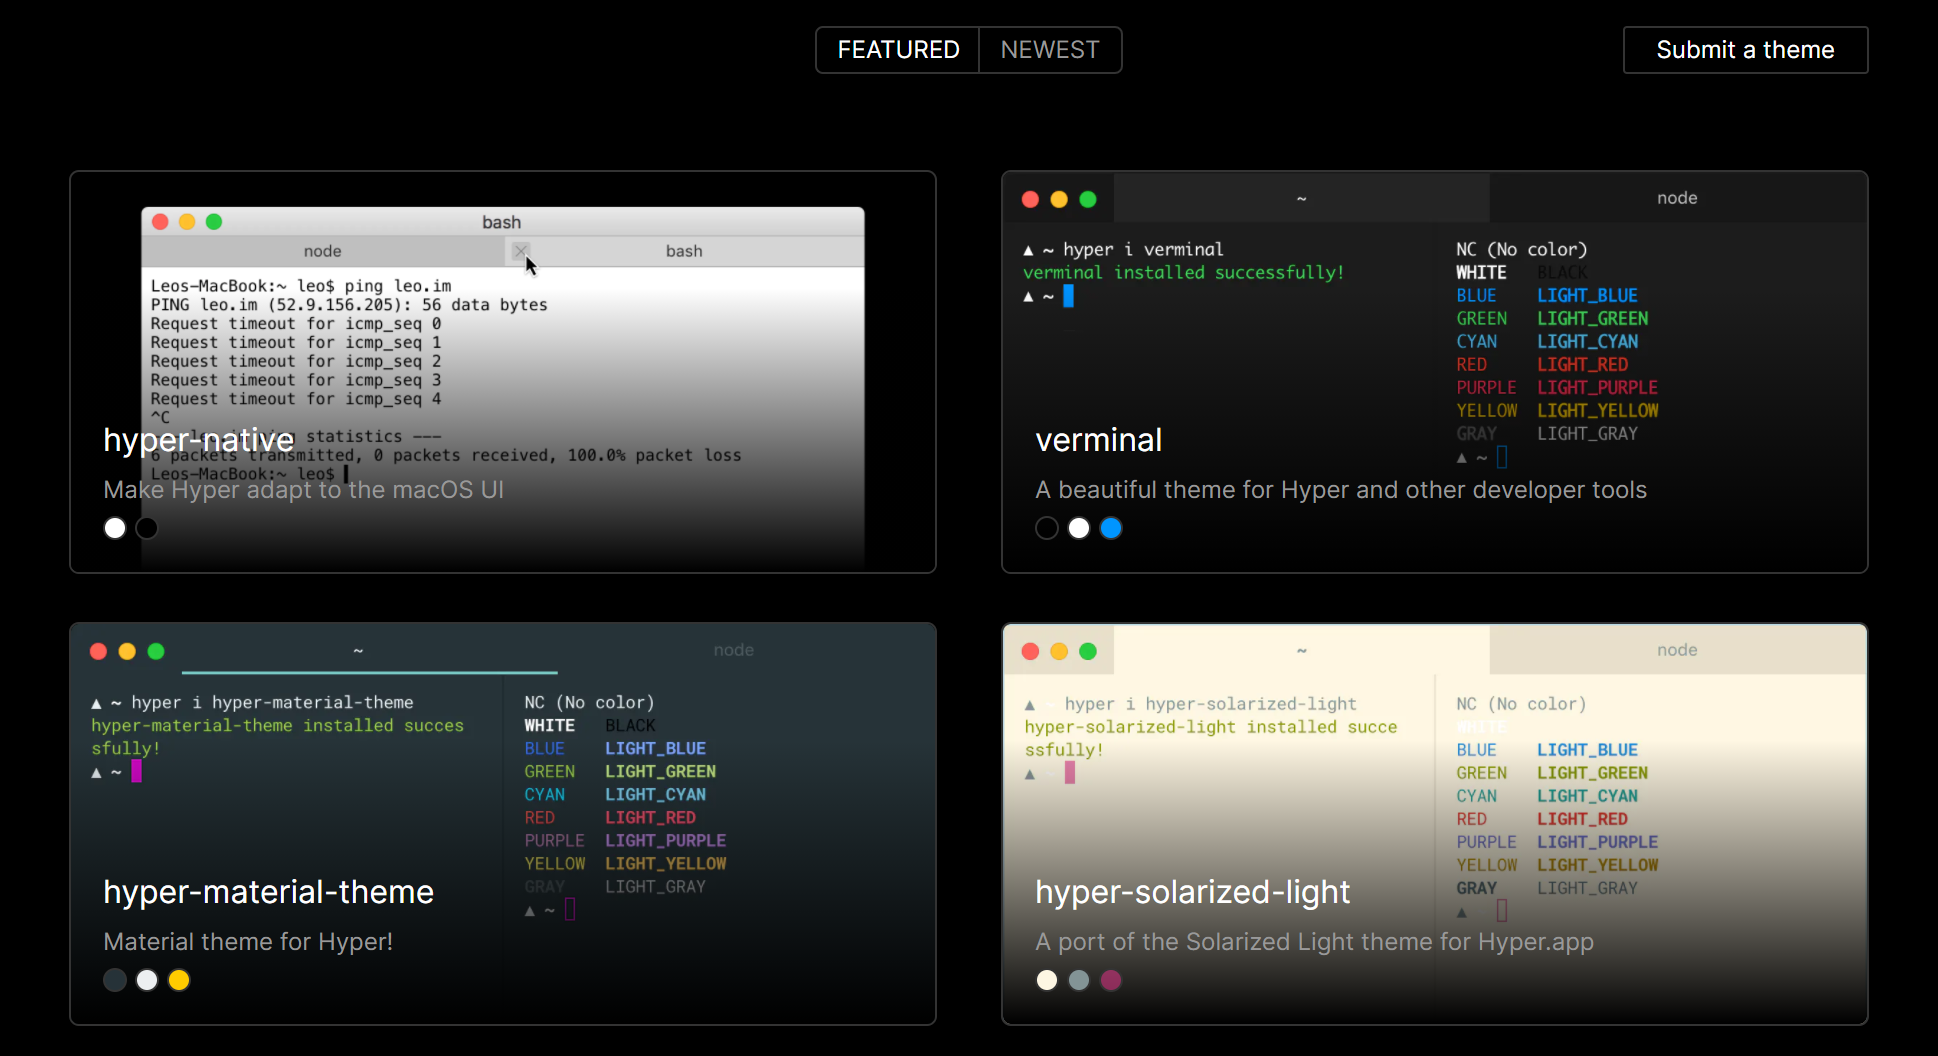Select the black swatch under hyper-native
This screenshot has height=1056, width=1938.
pos(147,528)
